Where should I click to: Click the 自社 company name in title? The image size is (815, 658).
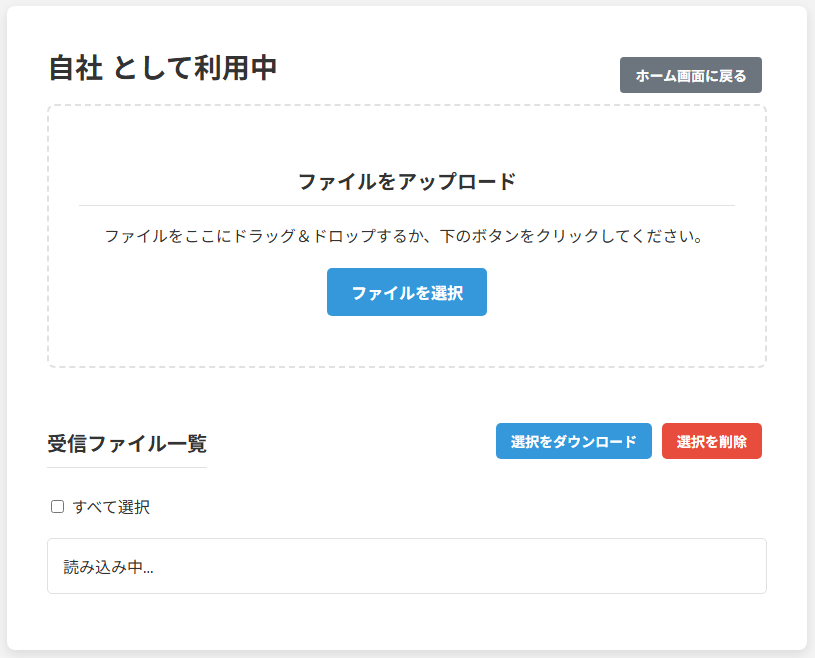click(75, 68)
